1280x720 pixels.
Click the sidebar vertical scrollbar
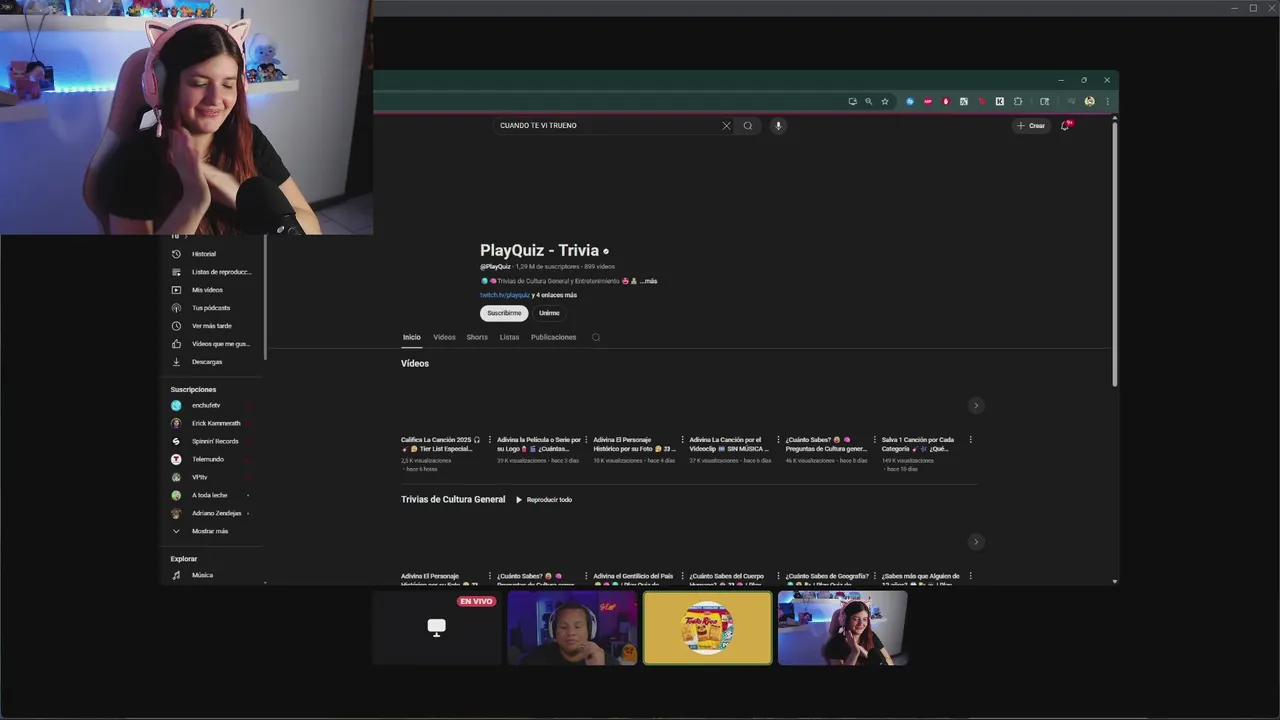pyautogui.click(x=265, y=298)
